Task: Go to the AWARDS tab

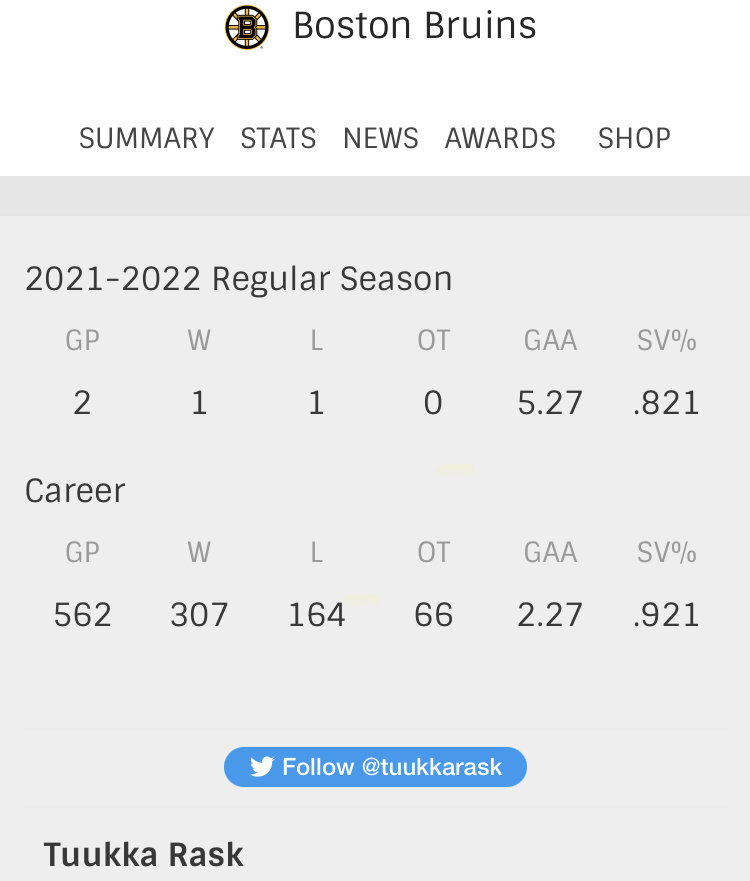Action: pos(500,138)
